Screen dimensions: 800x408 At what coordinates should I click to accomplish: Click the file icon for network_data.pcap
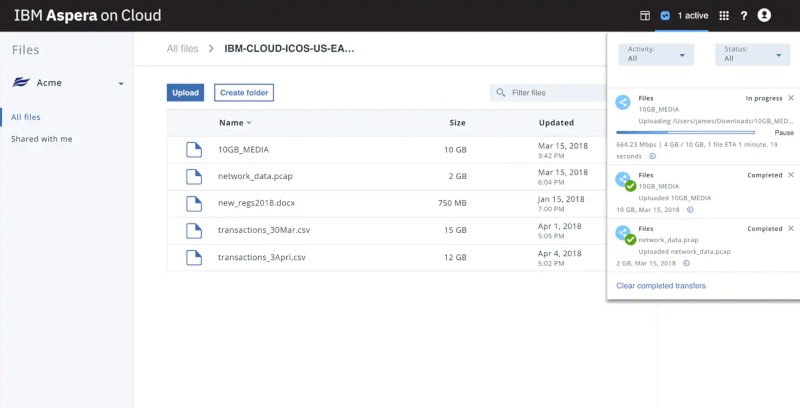pyautogui.click(x=194, y=176)
